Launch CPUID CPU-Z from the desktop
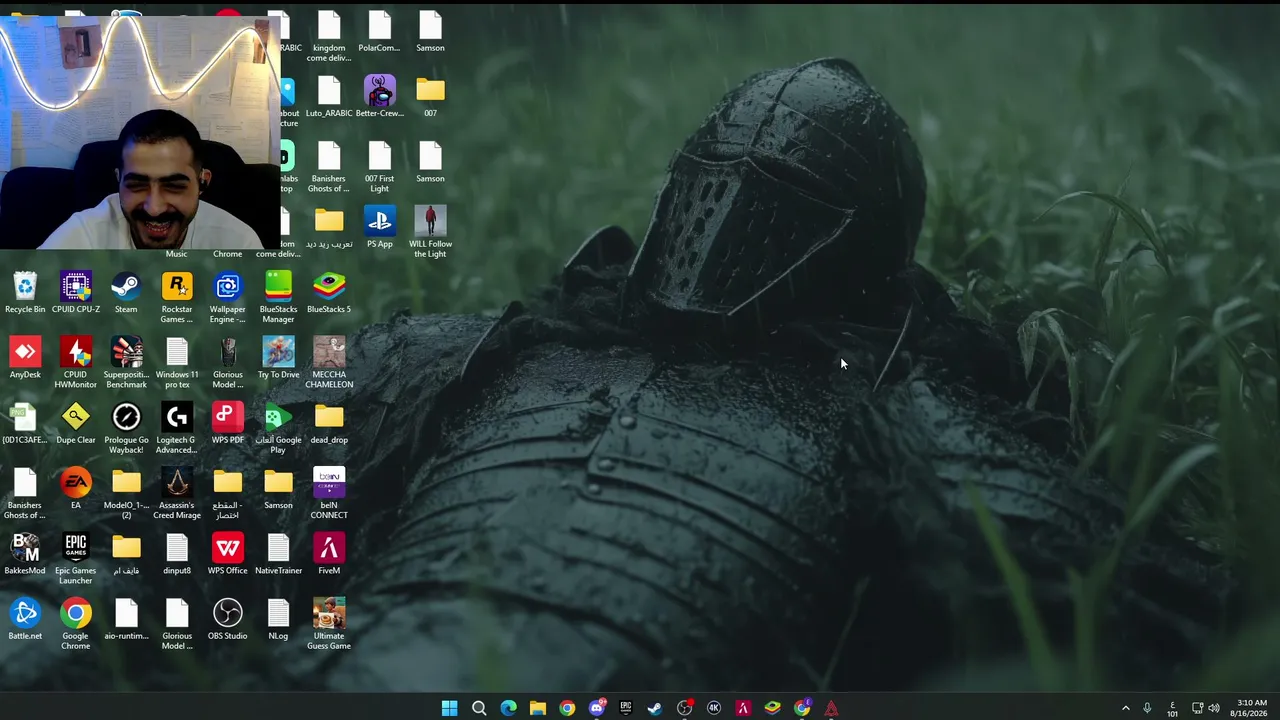 (x=76, y=292)
